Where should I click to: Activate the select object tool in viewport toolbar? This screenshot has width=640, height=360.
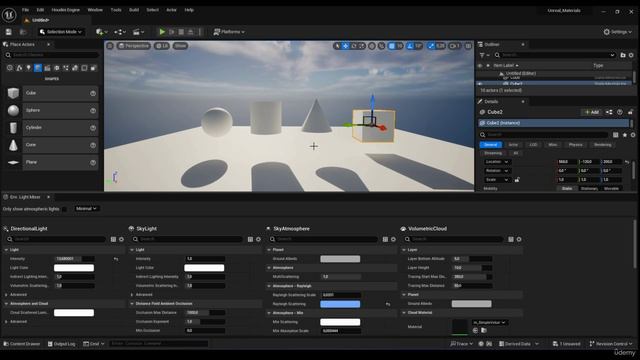[x=337, y=46]
